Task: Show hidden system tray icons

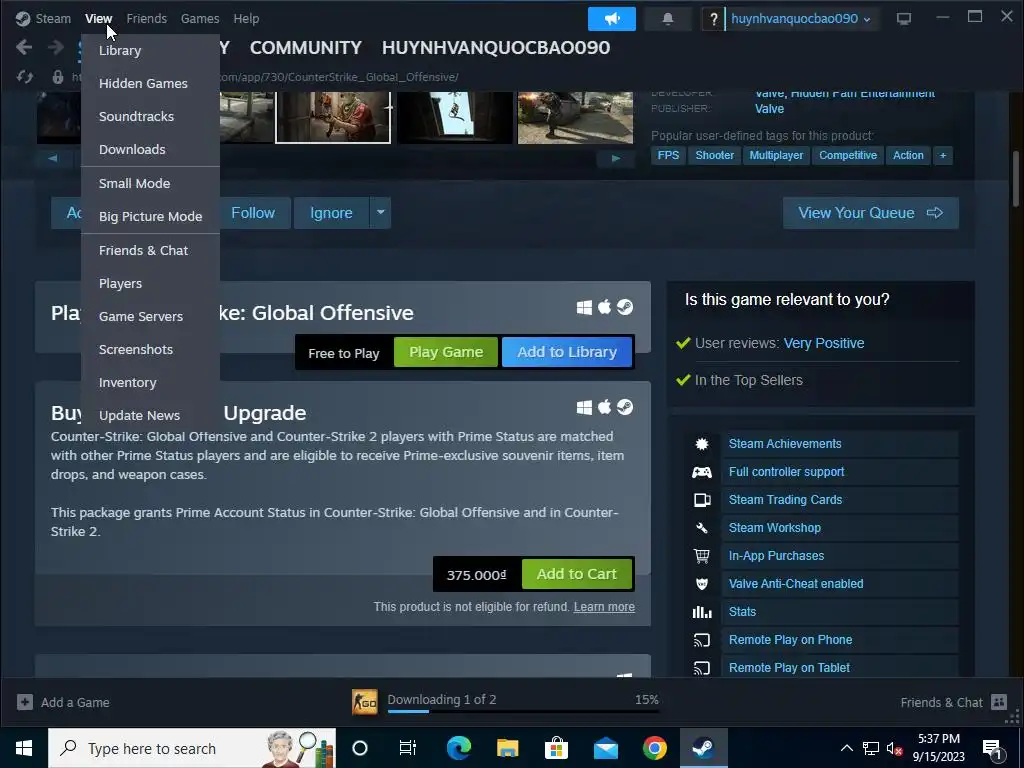Action: pos(846,748)
